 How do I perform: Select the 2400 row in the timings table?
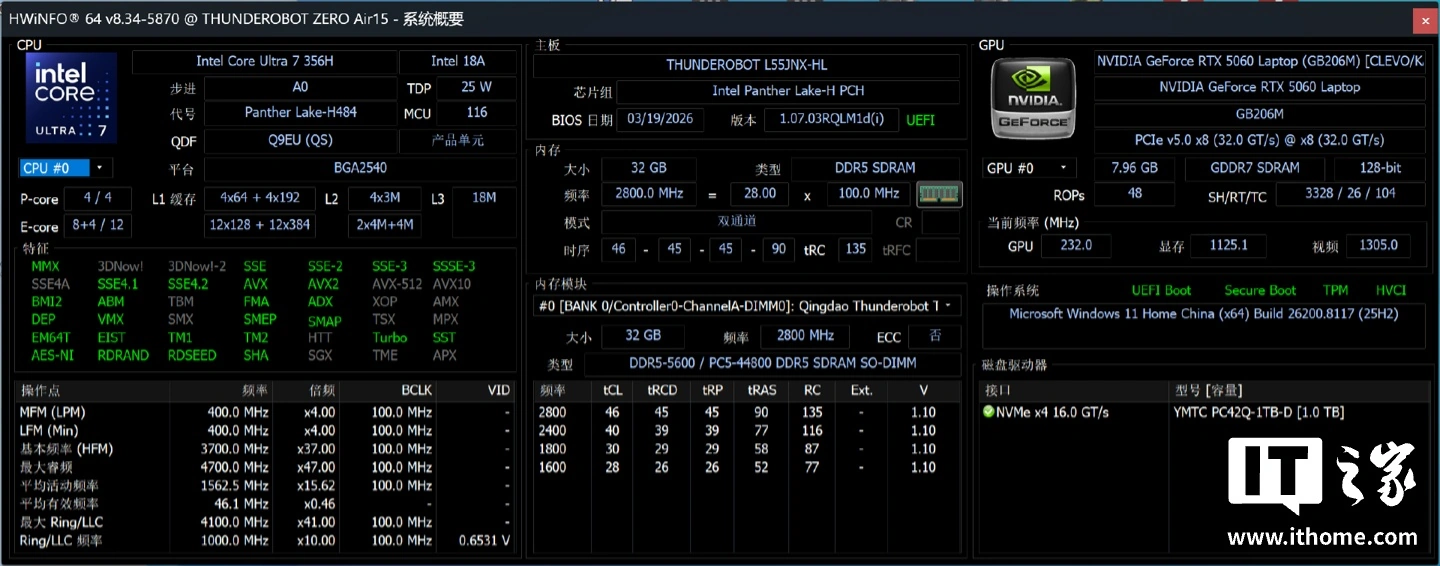tap(747, 430)
